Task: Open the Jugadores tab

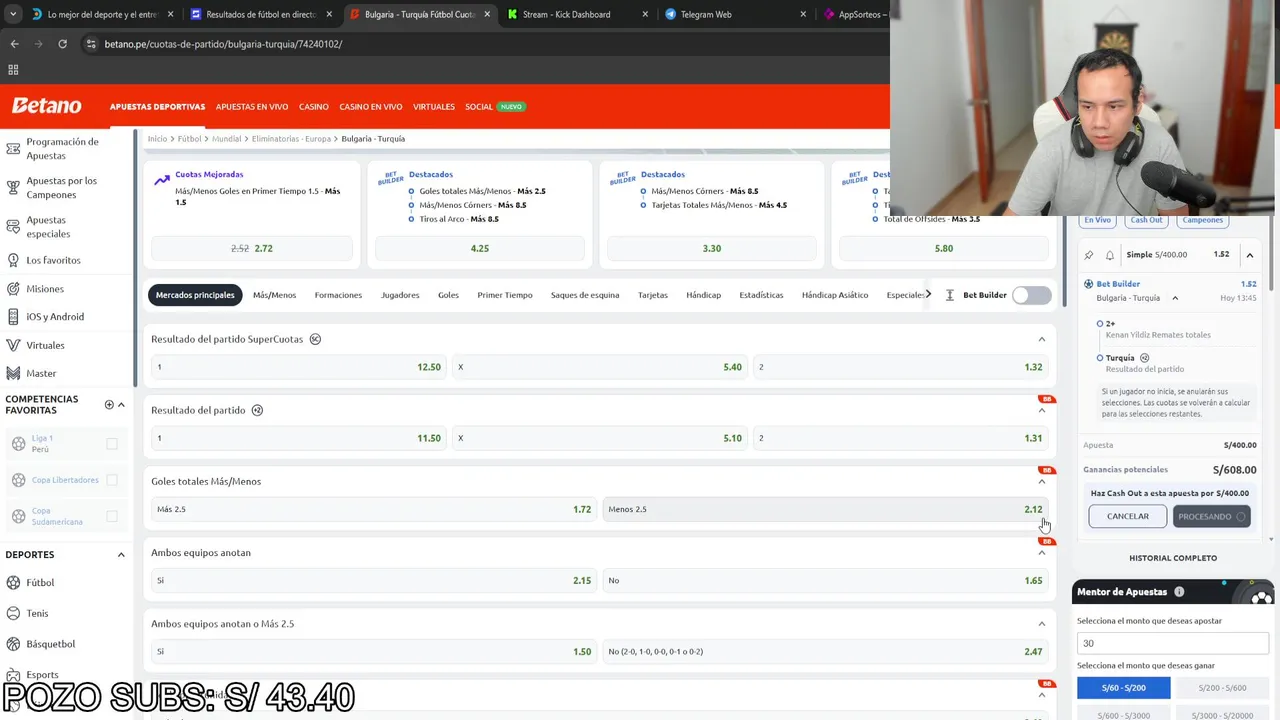Action: 400,295
